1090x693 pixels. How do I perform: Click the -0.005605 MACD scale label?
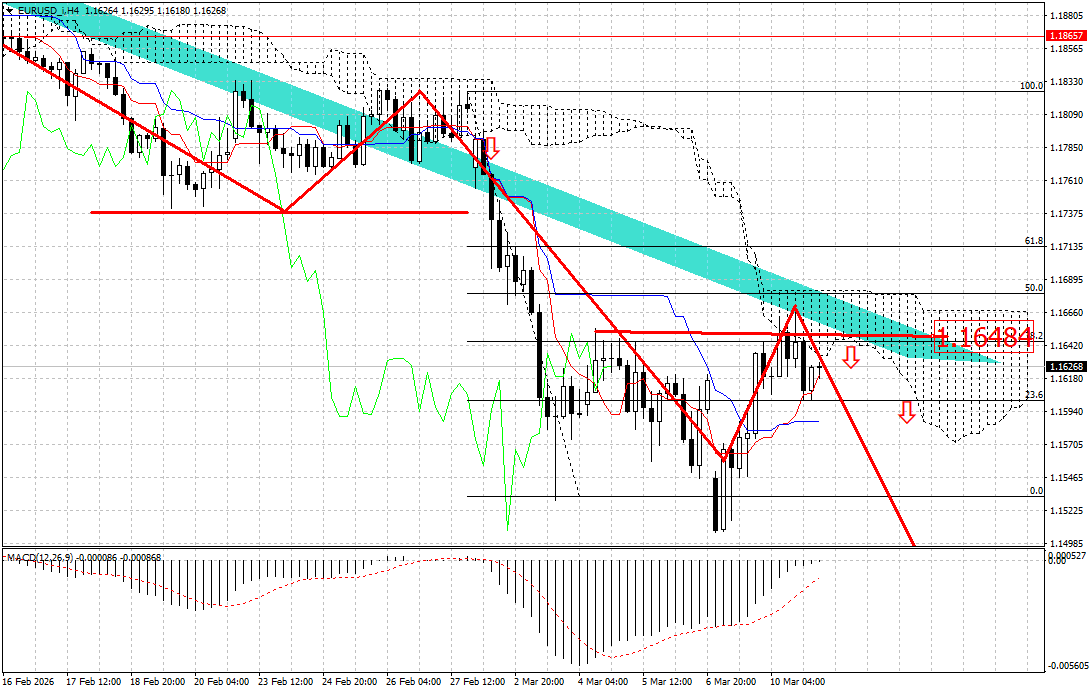[1067, 666]
